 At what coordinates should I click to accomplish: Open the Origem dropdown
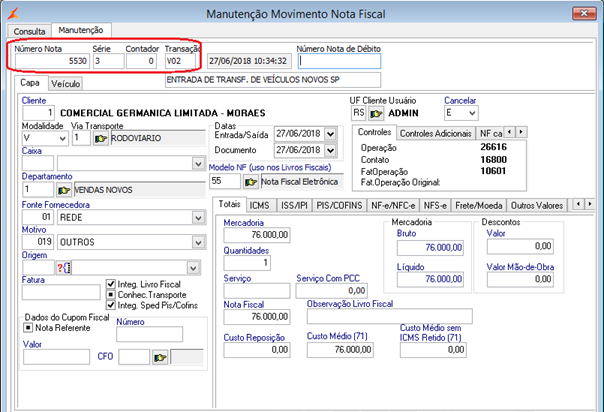tap(193, 268)
